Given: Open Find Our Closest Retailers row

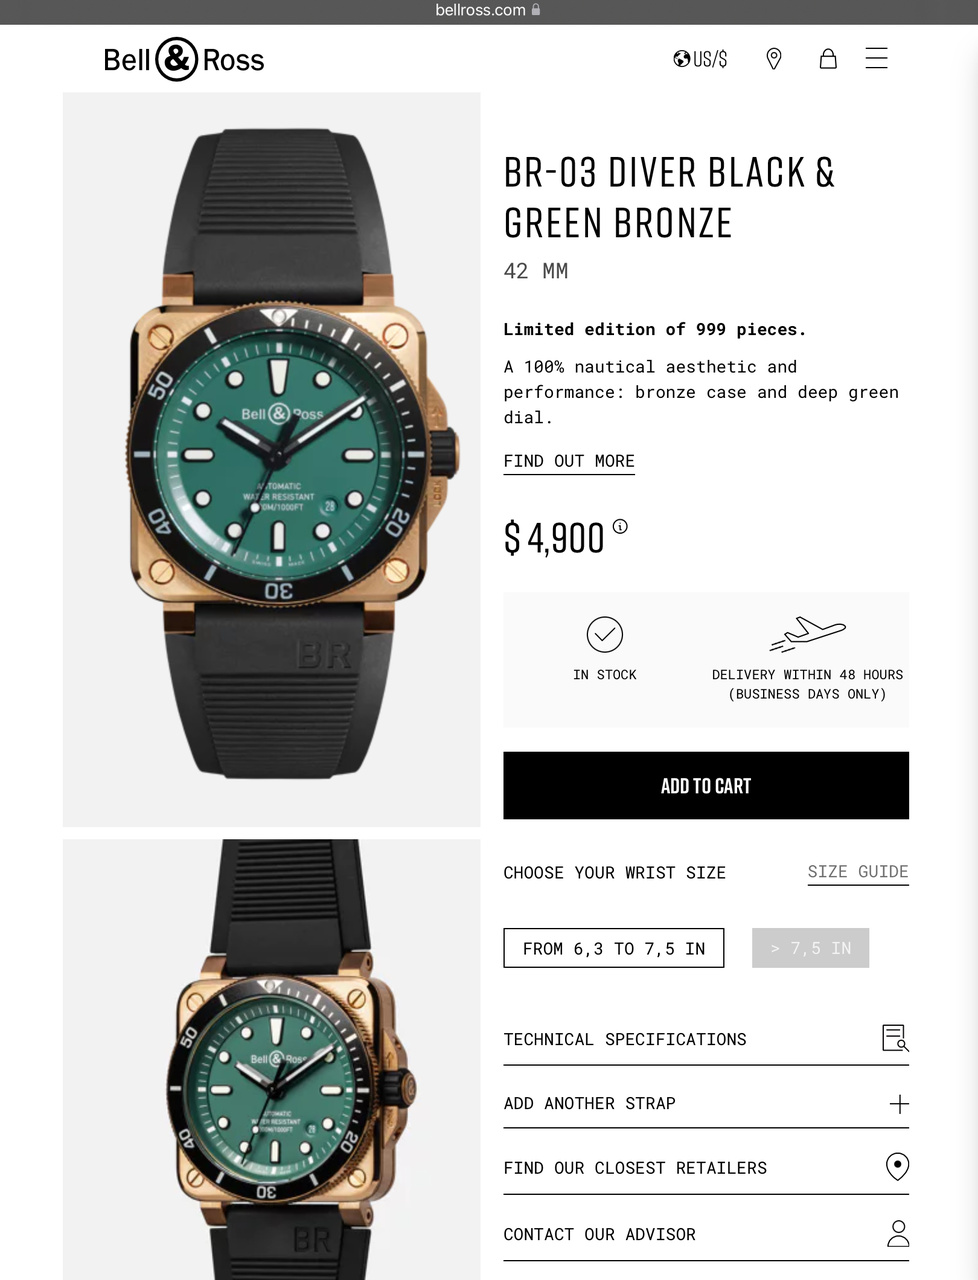Looking at the screenshot, I should 706,1167.
